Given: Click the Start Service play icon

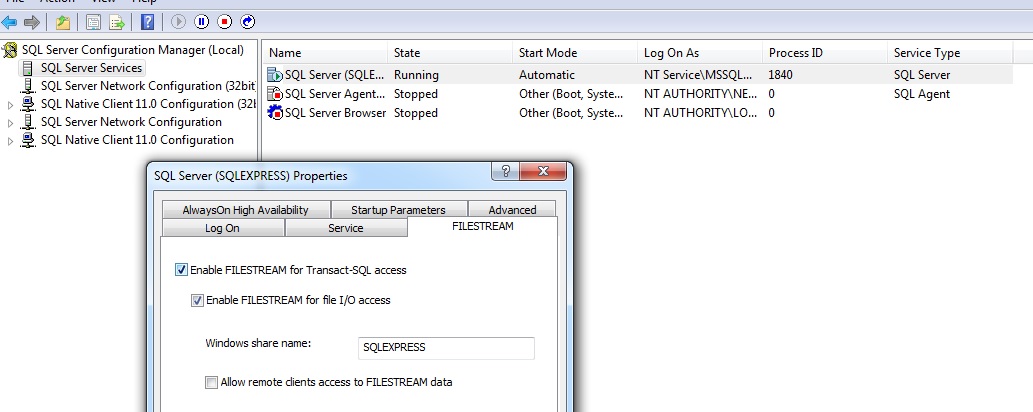Looking at the screenshot, I should 178,22.
